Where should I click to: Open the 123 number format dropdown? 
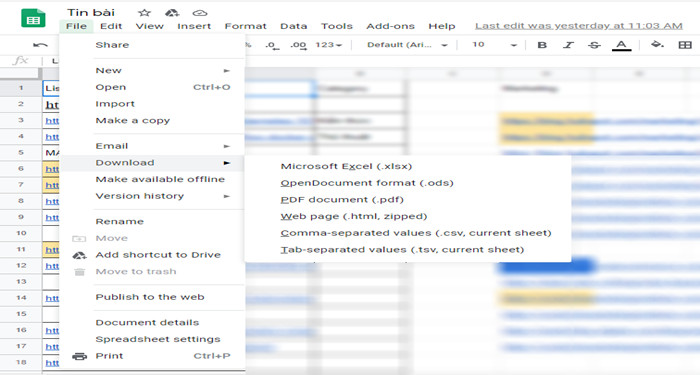point(329,45)
